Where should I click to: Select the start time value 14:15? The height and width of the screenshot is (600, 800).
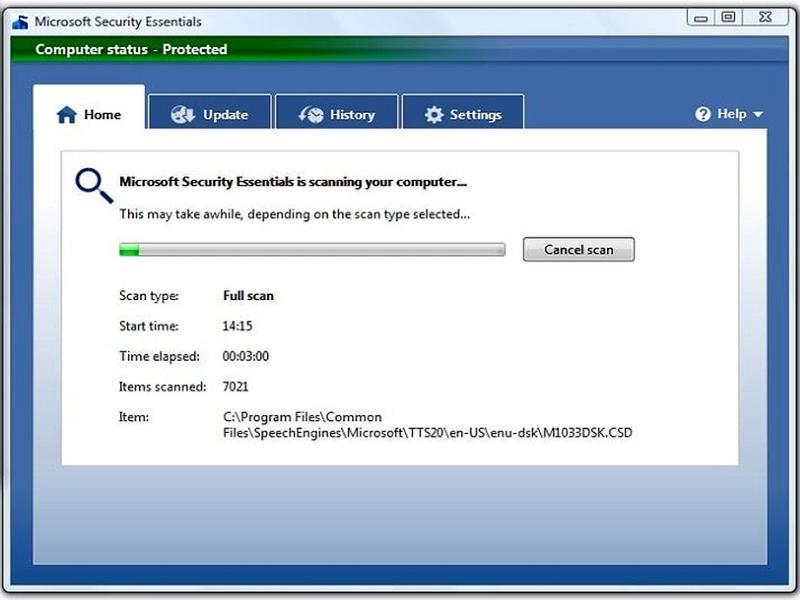pos(237,326)
